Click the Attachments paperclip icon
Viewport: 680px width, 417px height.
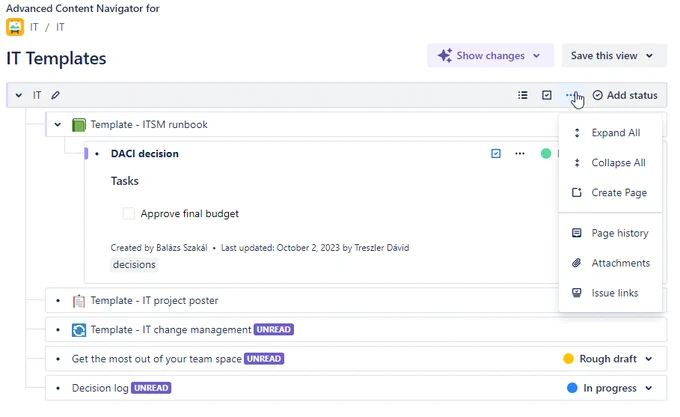(576, 263)
